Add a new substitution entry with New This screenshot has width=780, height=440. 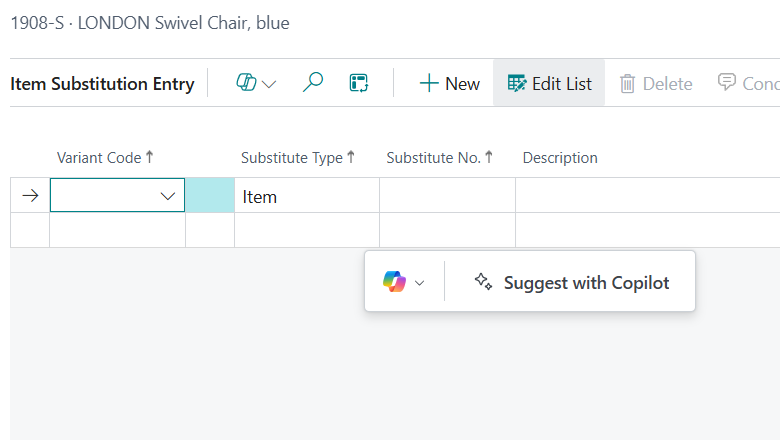coord(449,84)
